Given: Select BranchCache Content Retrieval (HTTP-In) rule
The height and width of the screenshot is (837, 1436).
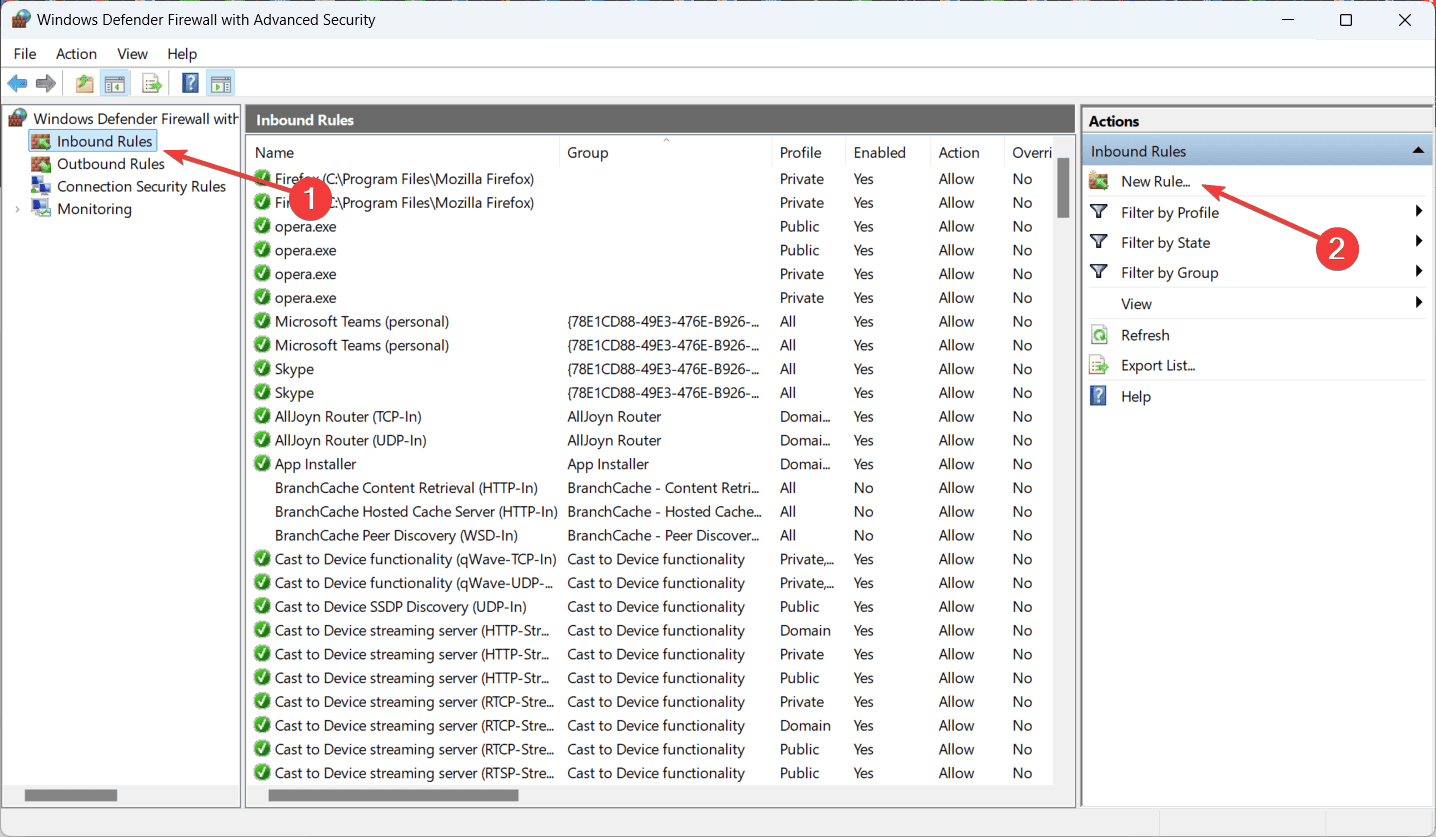Looking at the screenshot, I should [x=406, y=488].
